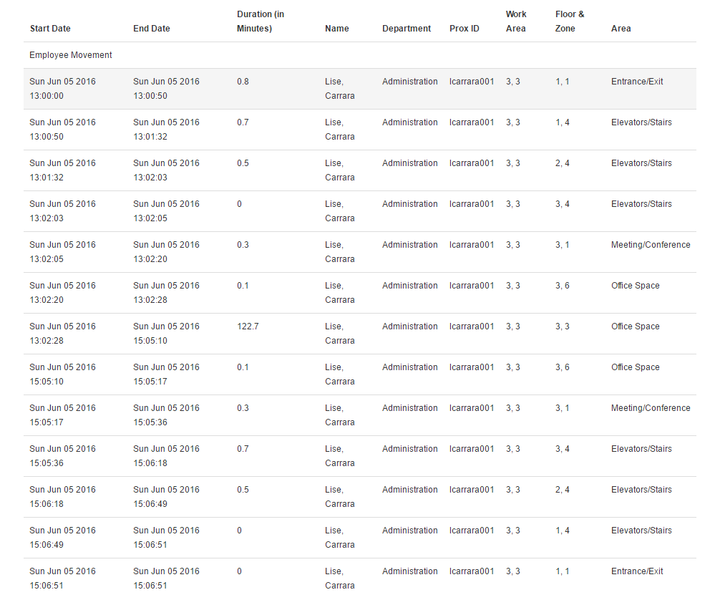
Task: Select the Employee Movement group row
Action: pos(360,55)
